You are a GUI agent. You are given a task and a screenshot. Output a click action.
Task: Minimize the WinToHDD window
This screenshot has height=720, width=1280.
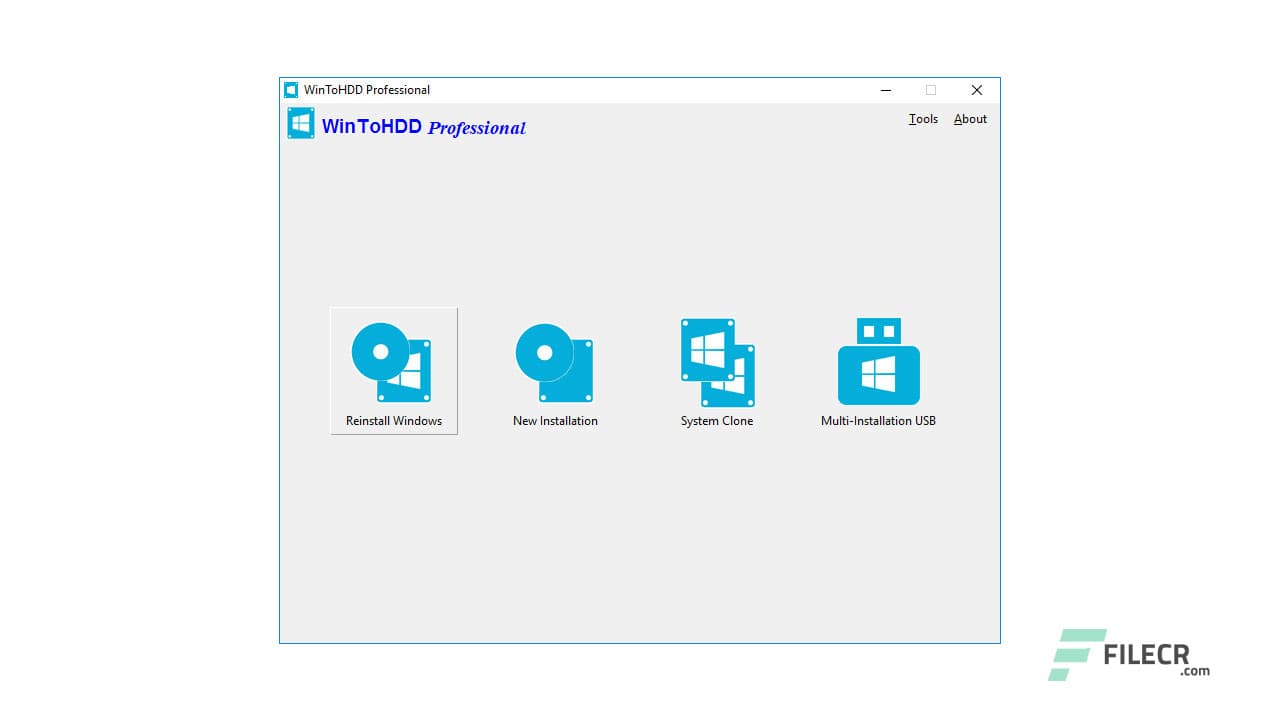(x=885, y=90)
